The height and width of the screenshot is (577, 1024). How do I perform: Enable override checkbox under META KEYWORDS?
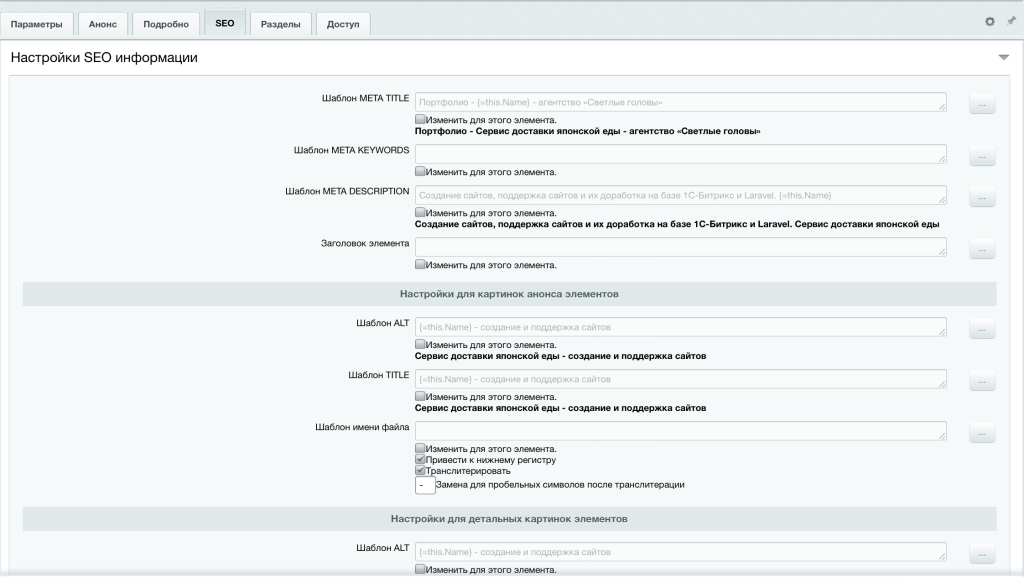[420, 172]
